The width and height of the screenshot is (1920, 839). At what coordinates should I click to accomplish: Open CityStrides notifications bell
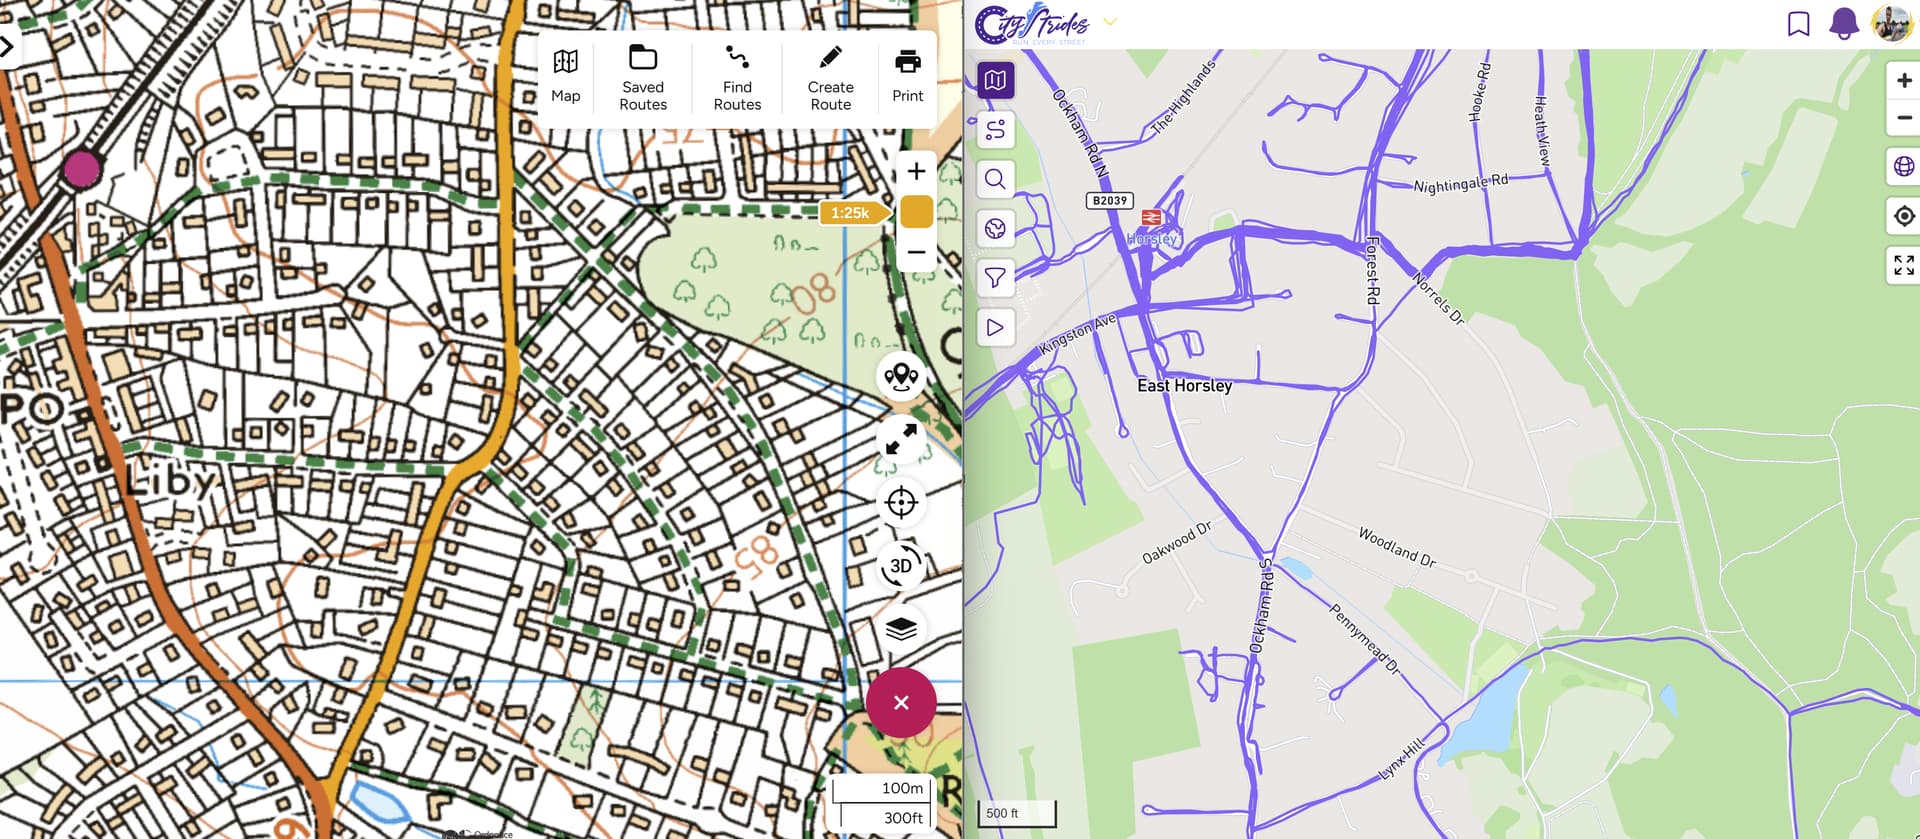(1843, 24)
